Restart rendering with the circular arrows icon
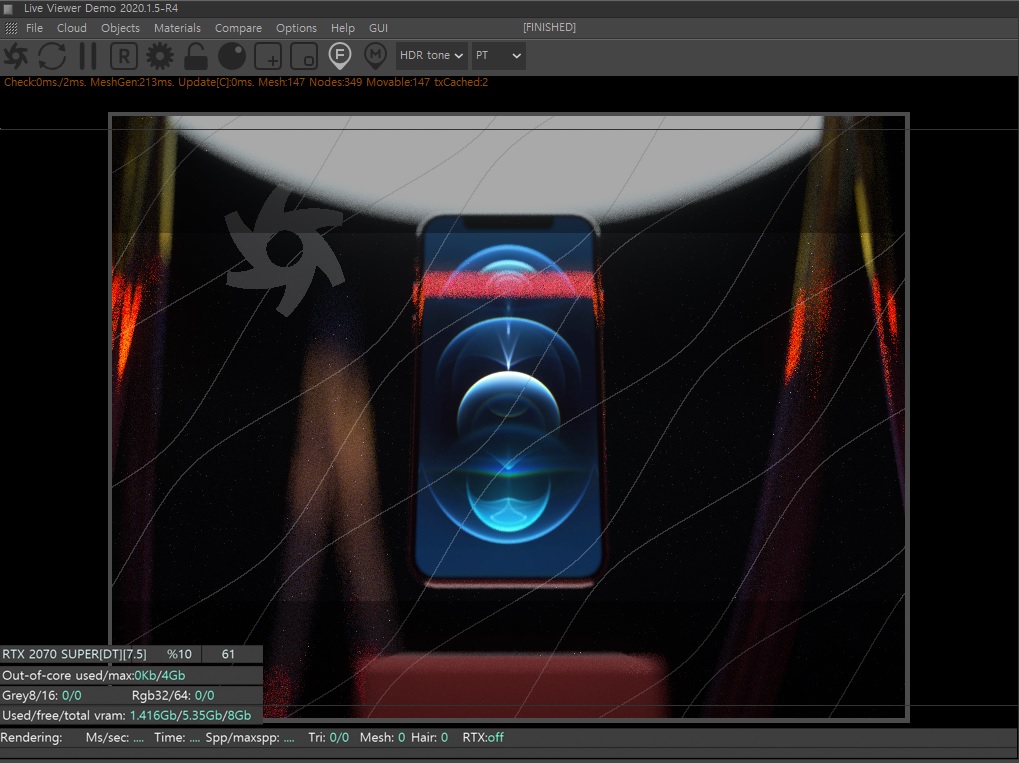This screenshot has width=1019, height=763. click(x=52, y=56)
